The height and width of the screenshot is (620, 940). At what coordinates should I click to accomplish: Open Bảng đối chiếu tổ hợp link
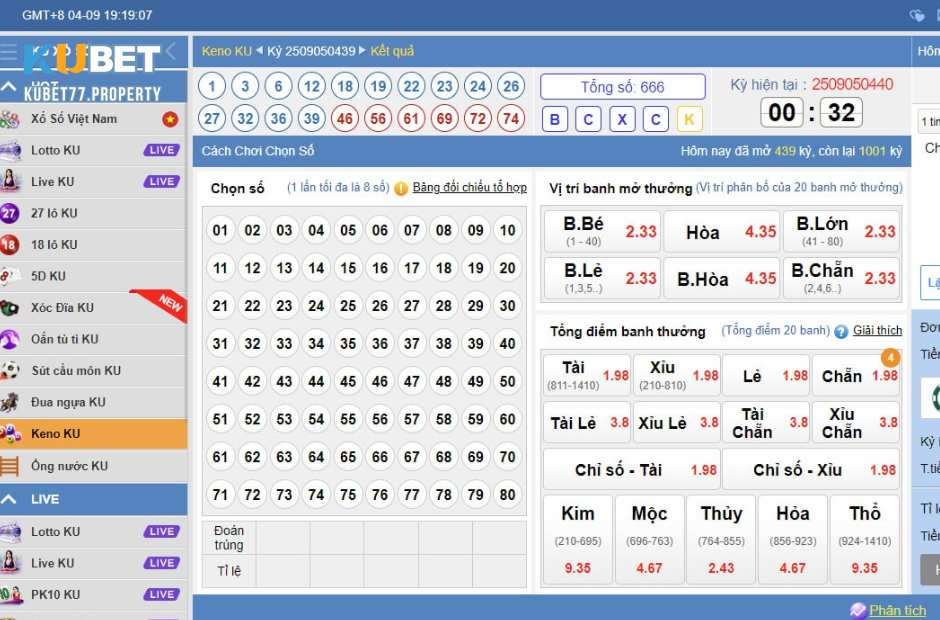tap(469, 188)
